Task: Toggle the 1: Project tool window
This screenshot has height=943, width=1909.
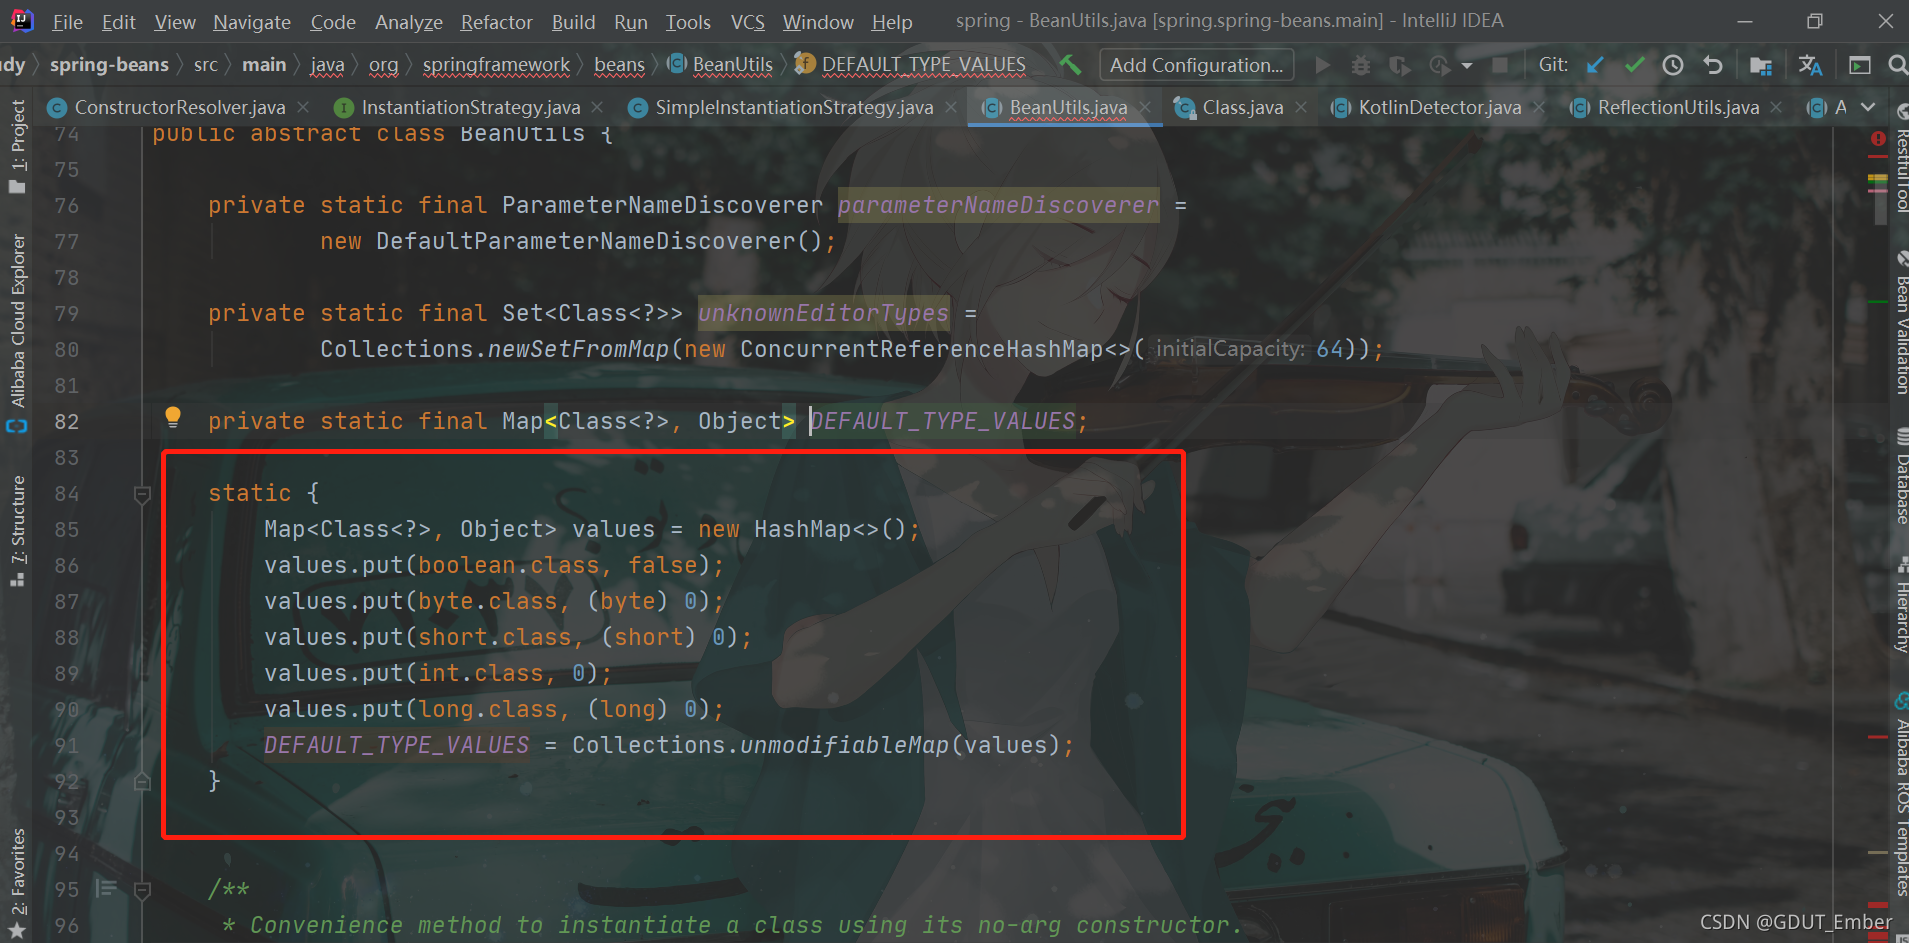Action: point(17,146)
